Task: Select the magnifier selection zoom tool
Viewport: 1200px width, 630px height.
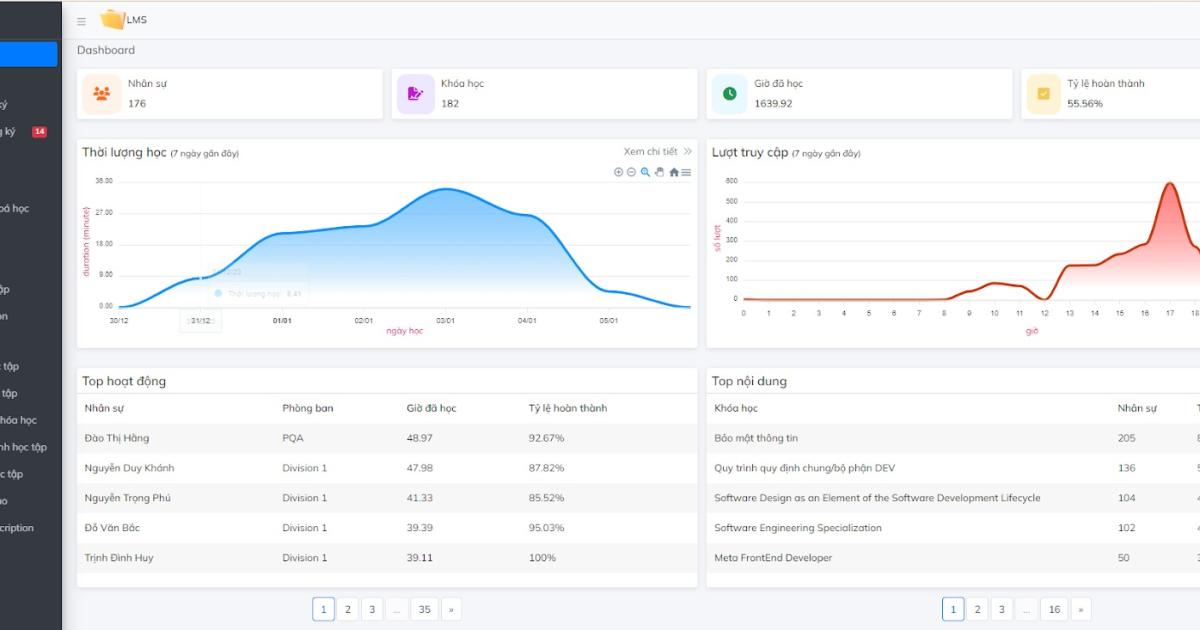Action: tap(645, 172)
